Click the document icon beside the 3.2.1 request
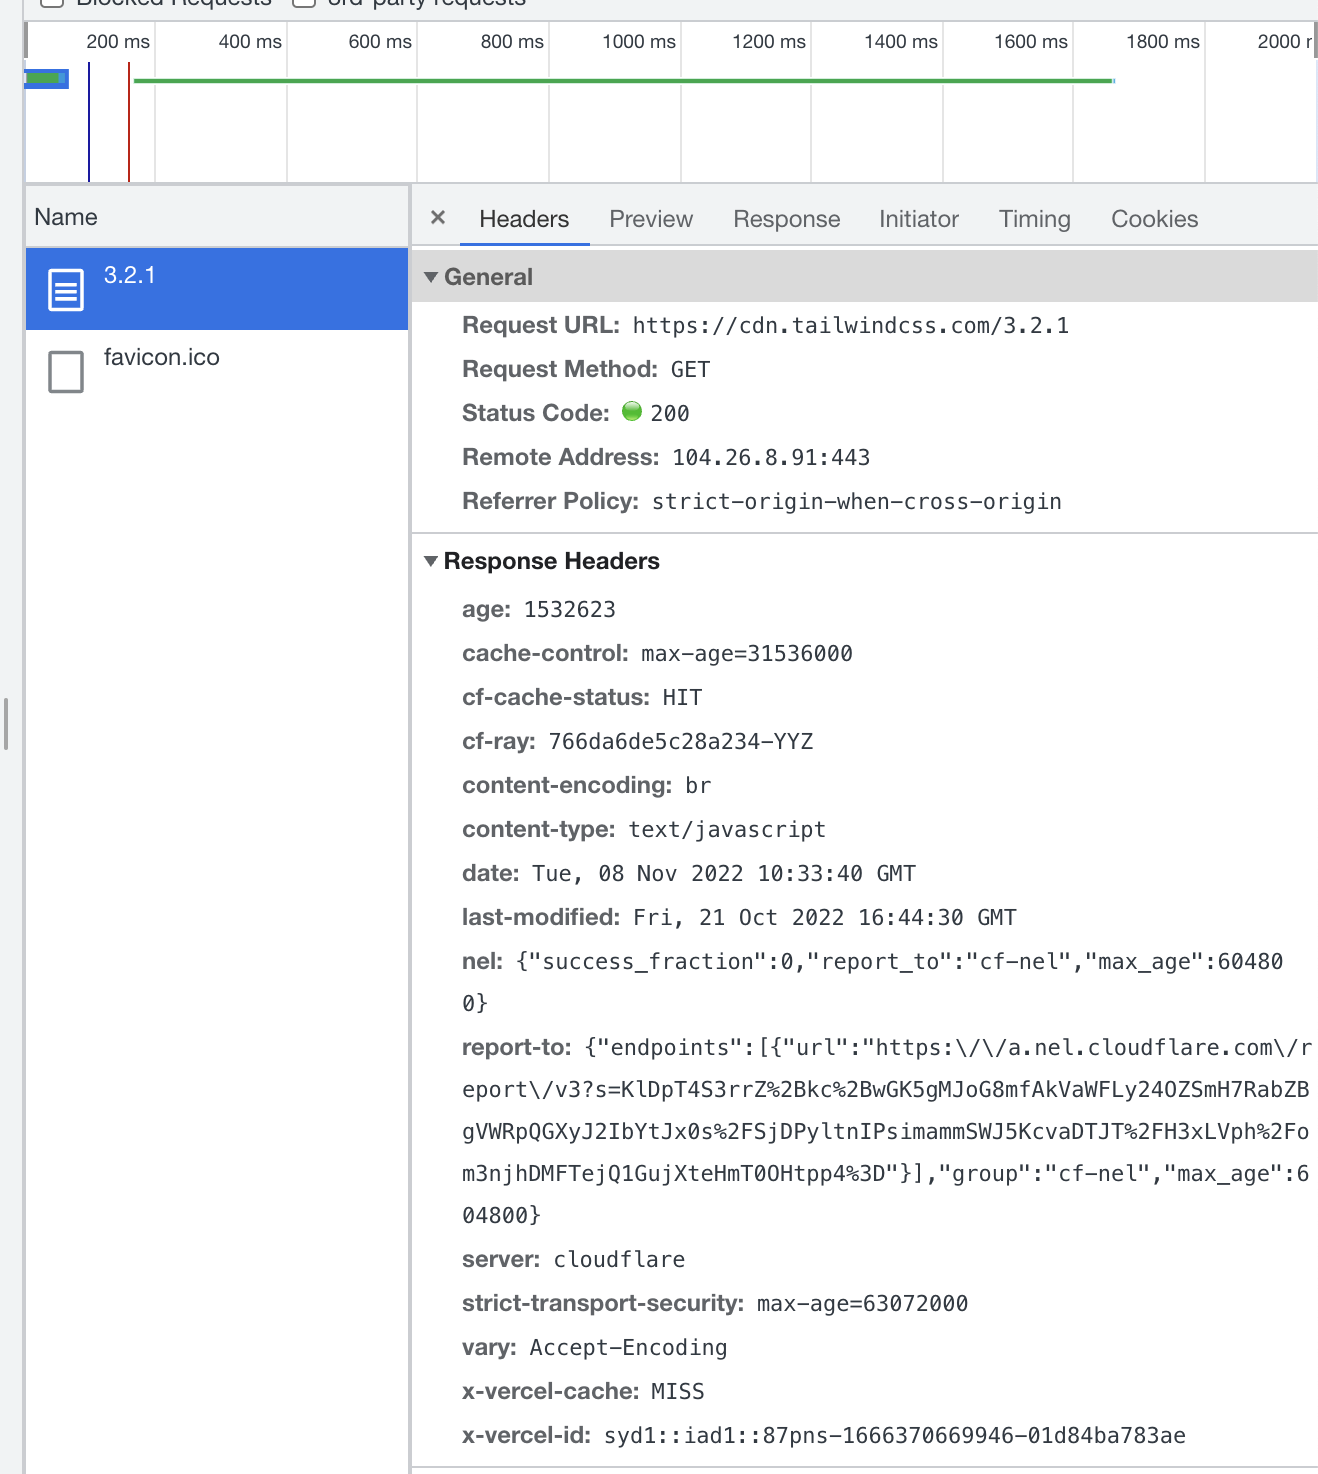The width and height of the screenshot is (1318, 1474). point(65,289)
